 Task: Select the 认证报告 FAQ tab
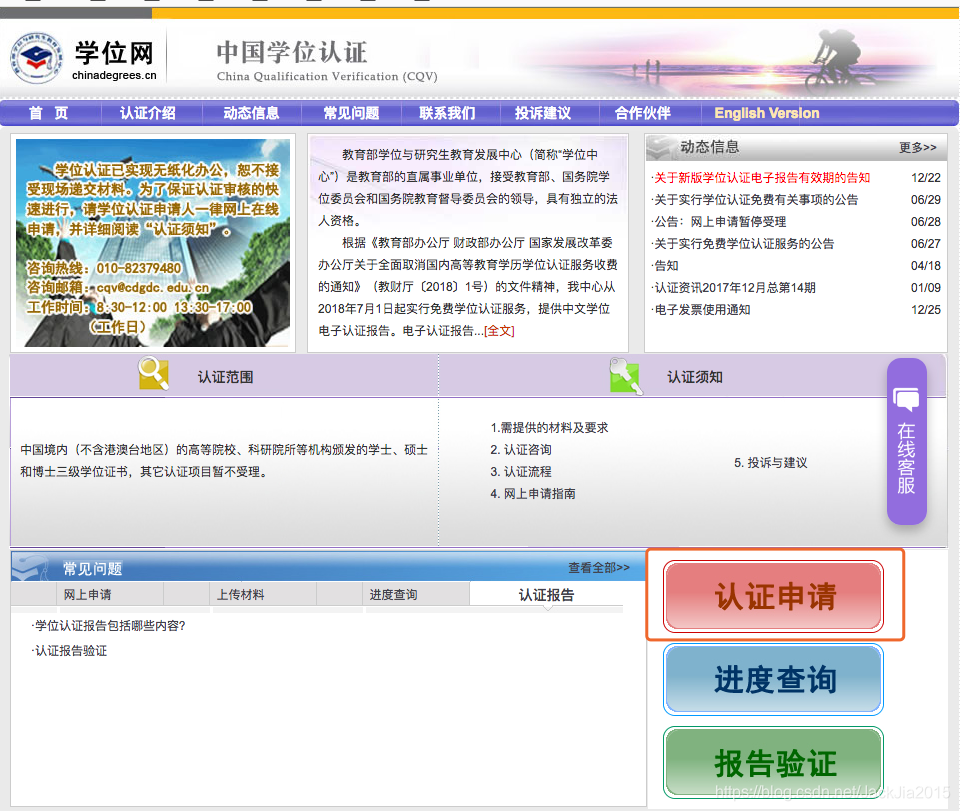(x=546, y=594)
